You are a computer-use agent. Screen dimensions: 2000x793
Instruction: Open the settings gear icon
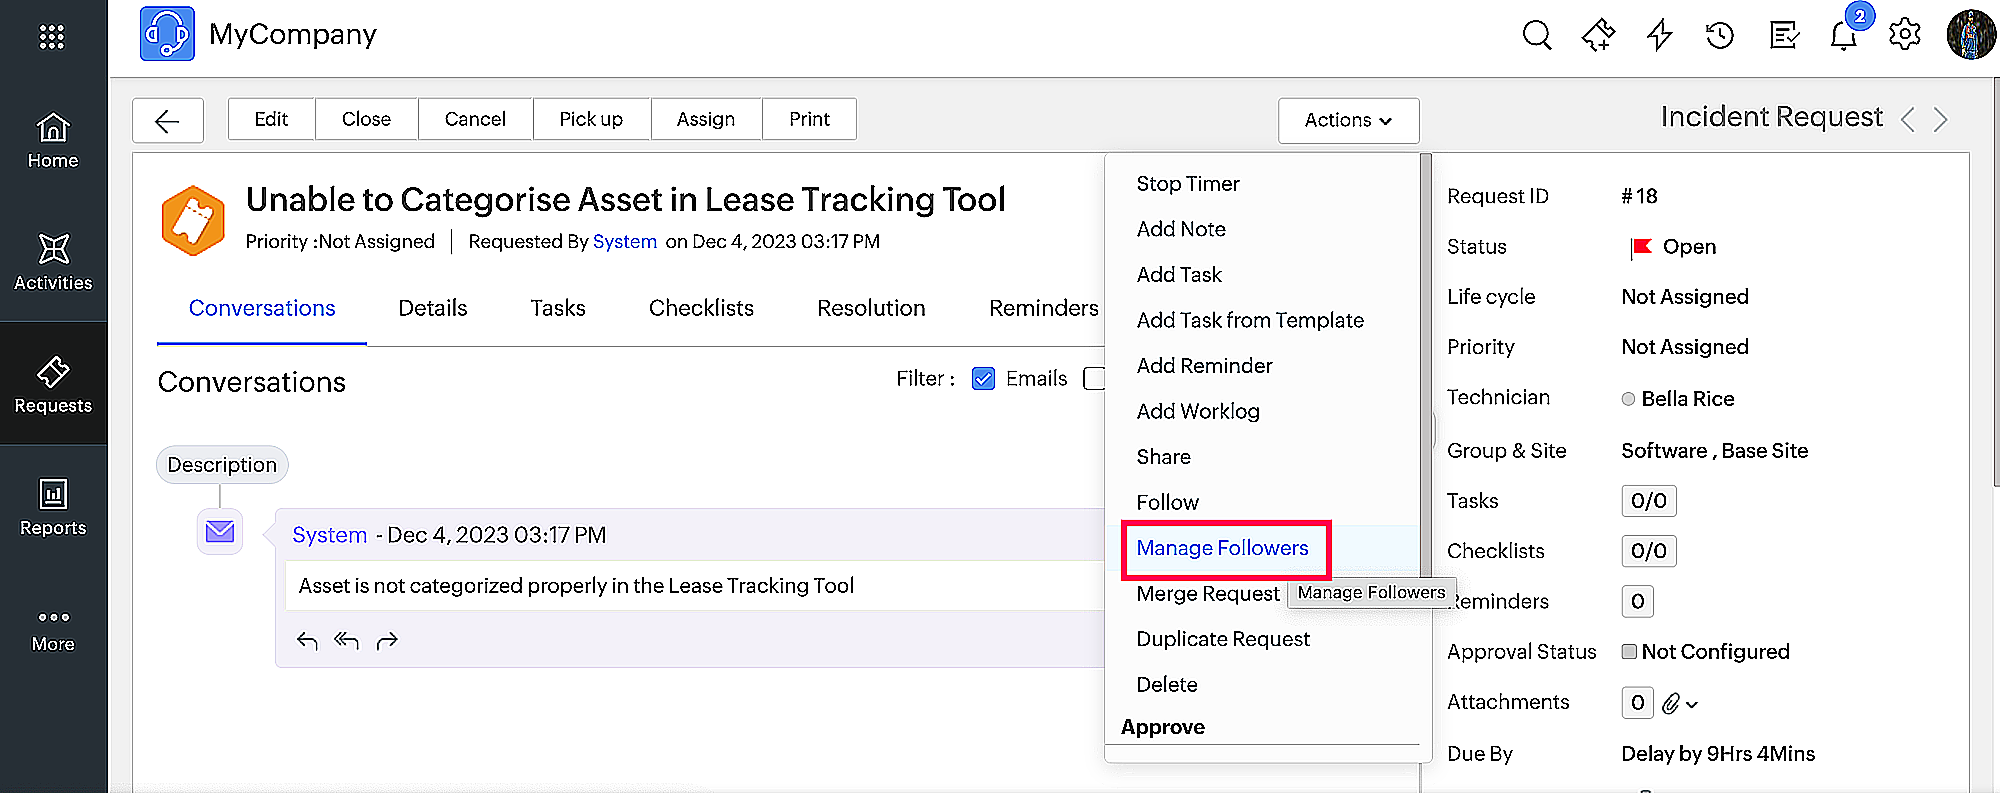1904,35
